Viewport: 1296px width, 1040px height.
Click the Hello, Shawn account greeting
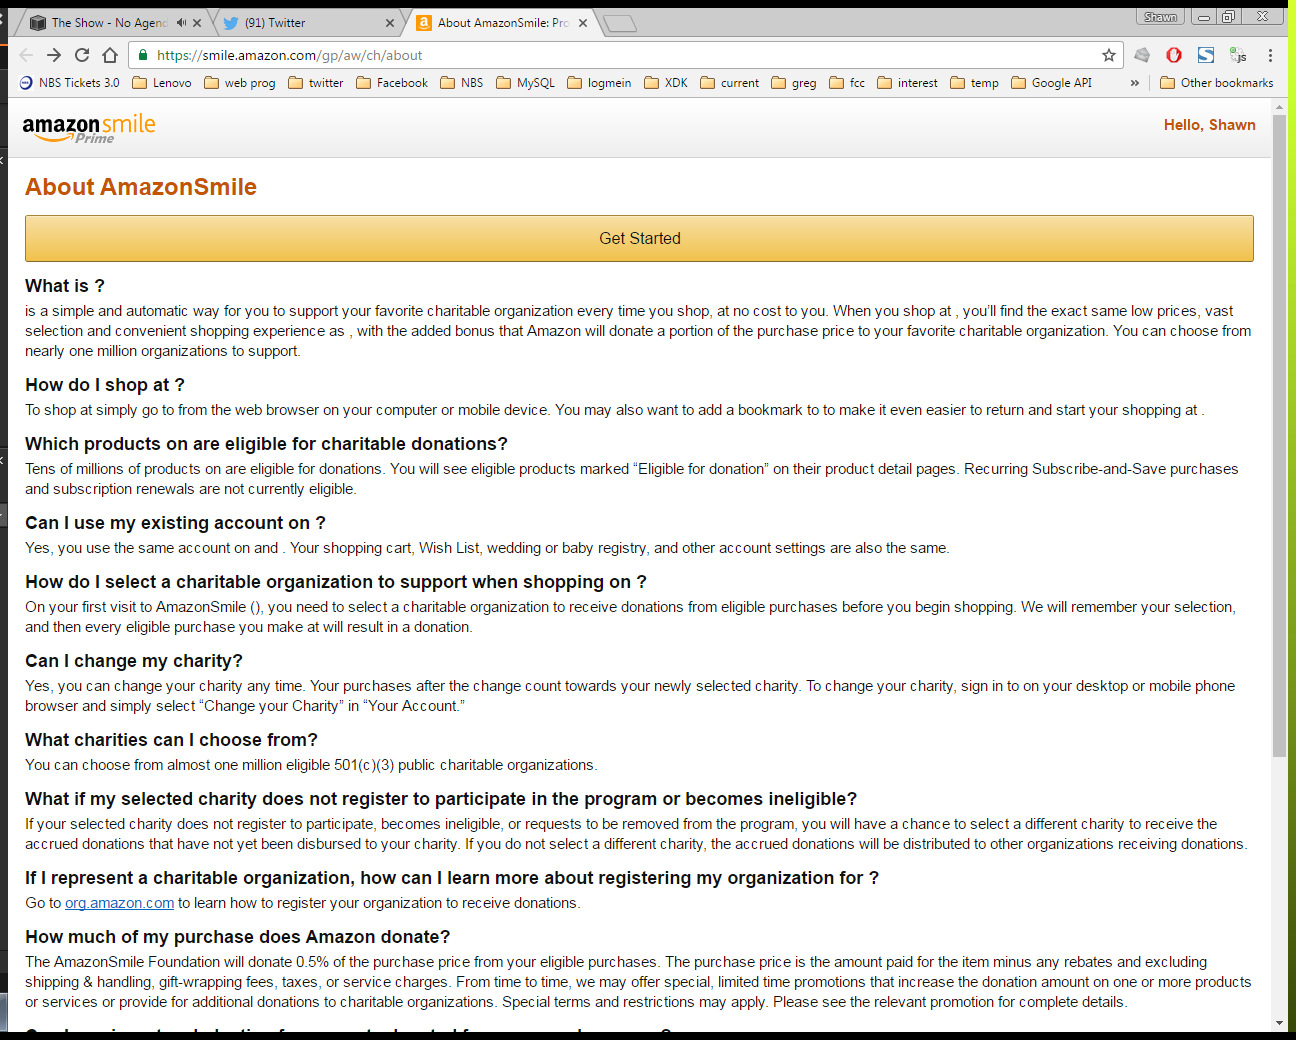(x=1209, y=125)
